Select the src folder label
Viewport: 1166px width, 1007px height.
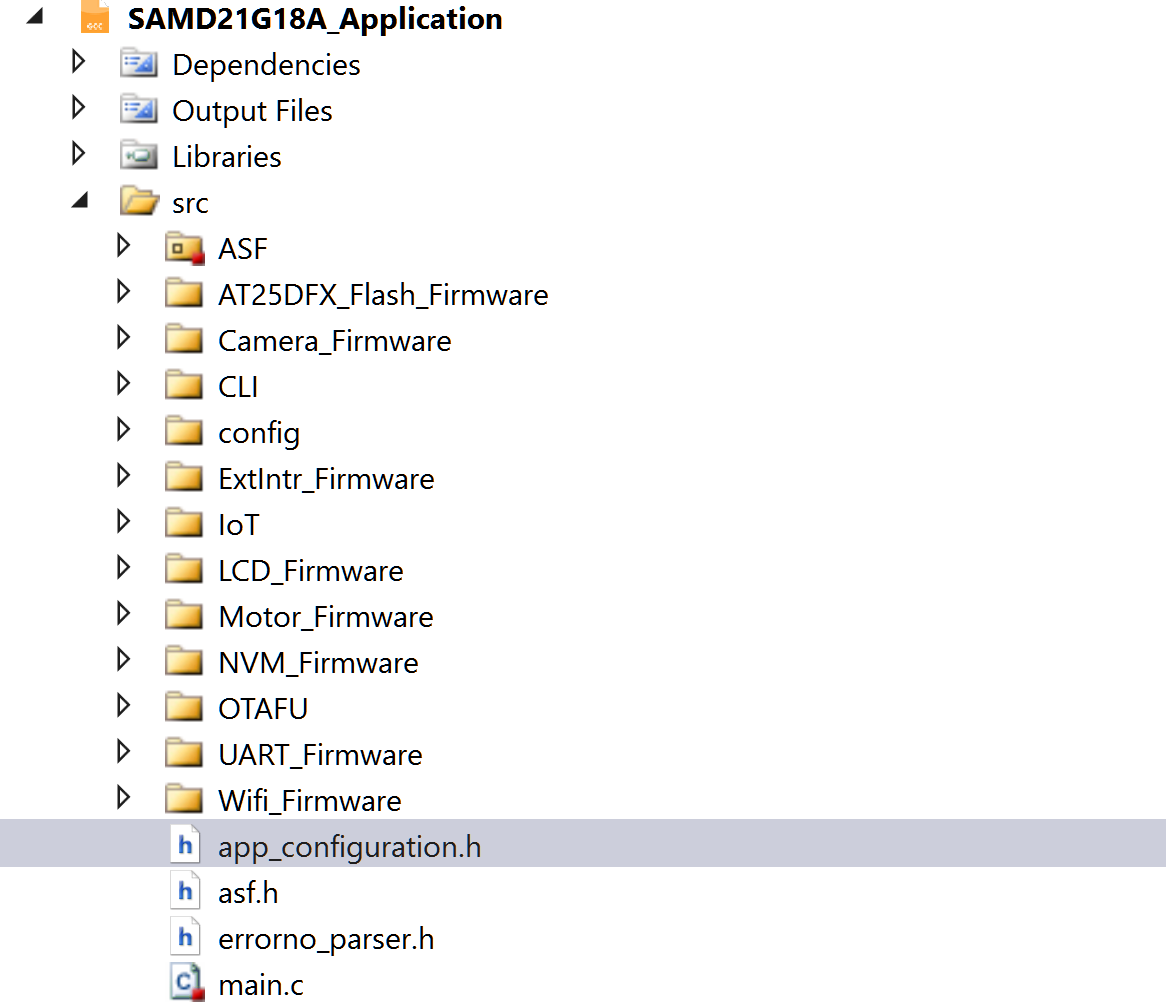[x=190, y=203]
